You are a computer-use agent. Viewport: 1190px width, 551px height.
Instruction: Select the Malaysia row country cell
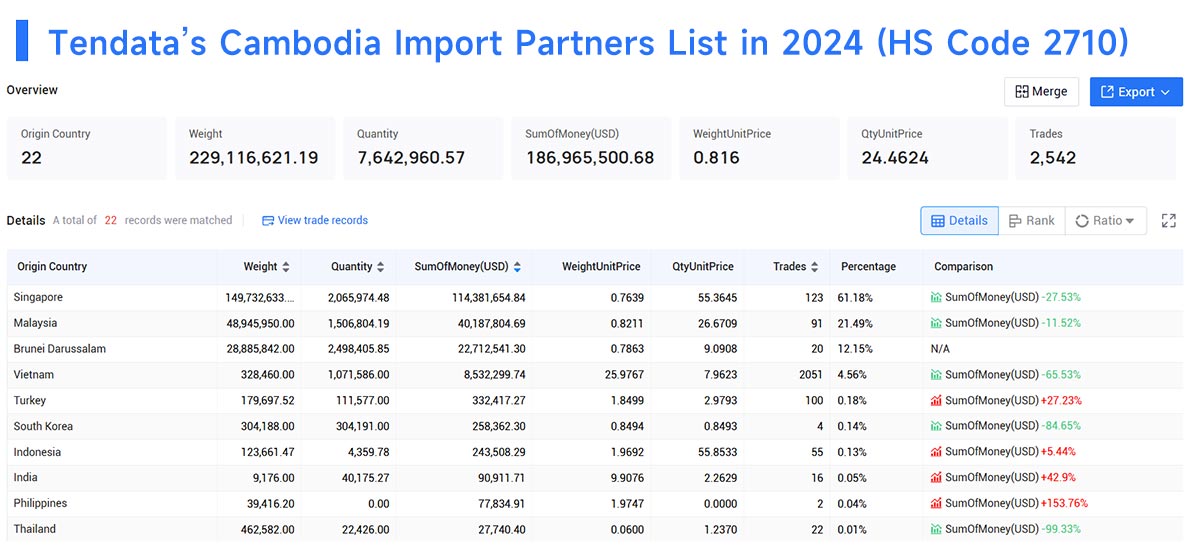(112, 323)
